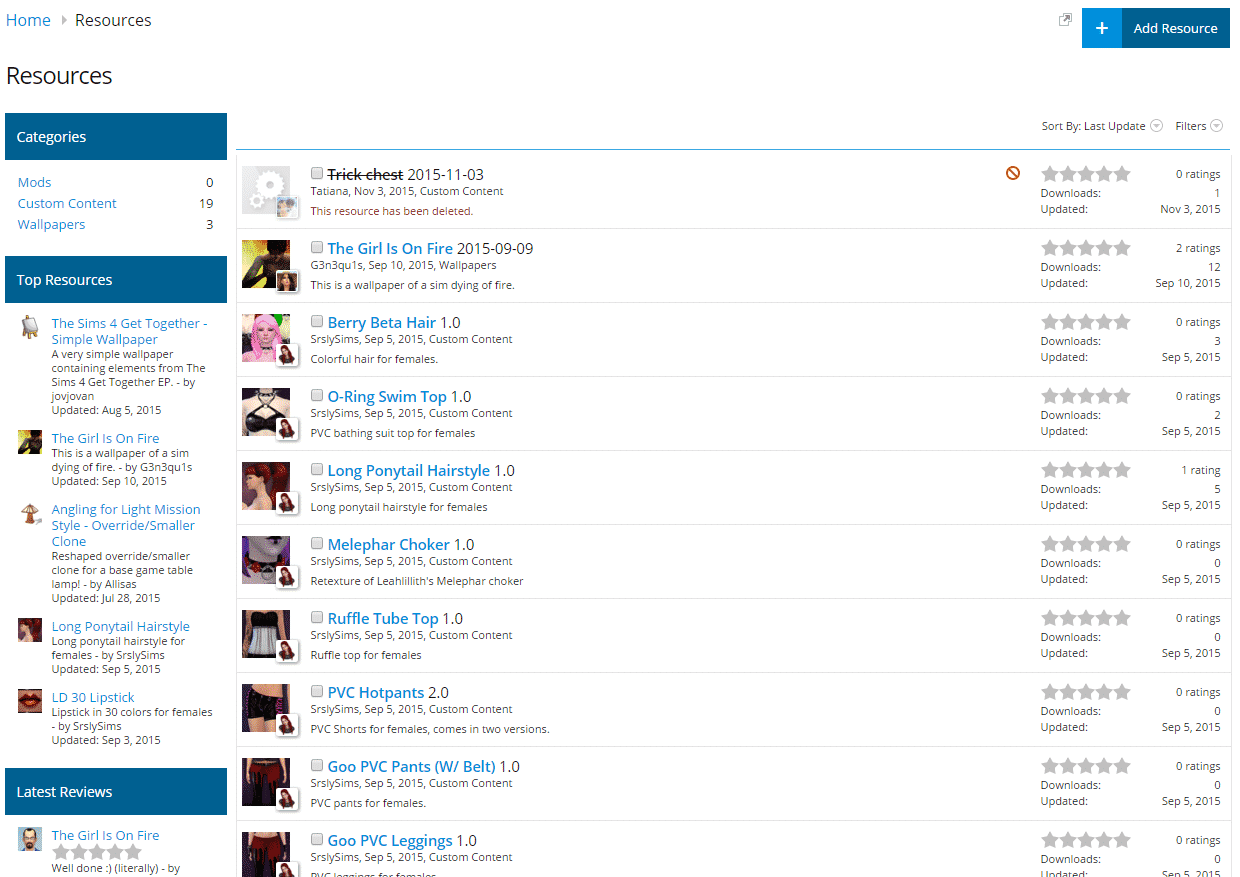Open the Custom Content category

[x=67, y=203]
